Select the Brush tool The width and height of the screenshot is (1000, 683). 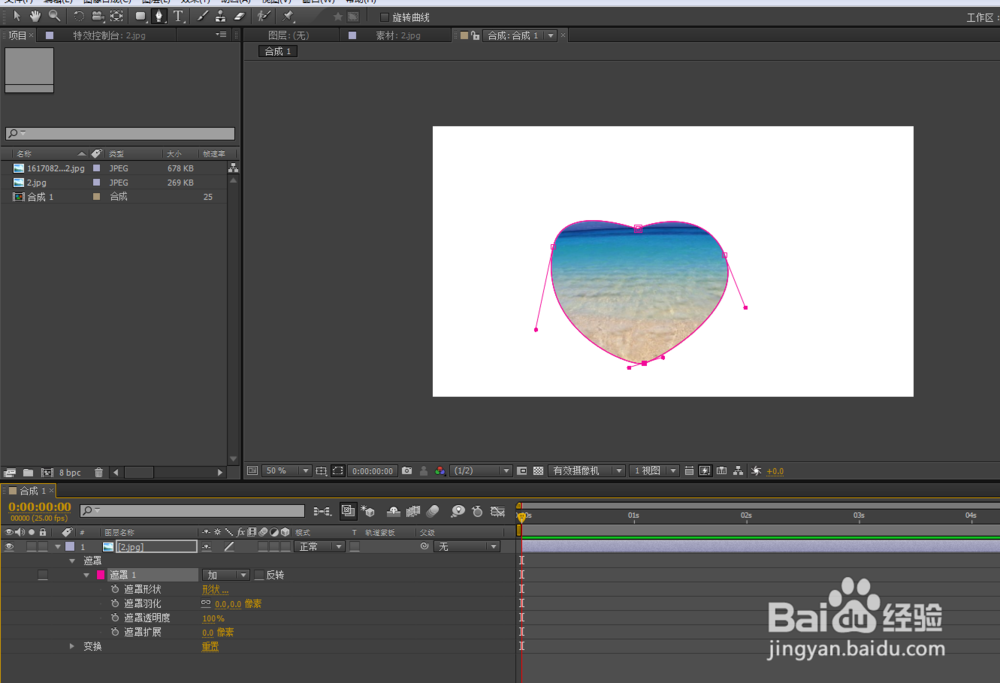click(202, 16)
